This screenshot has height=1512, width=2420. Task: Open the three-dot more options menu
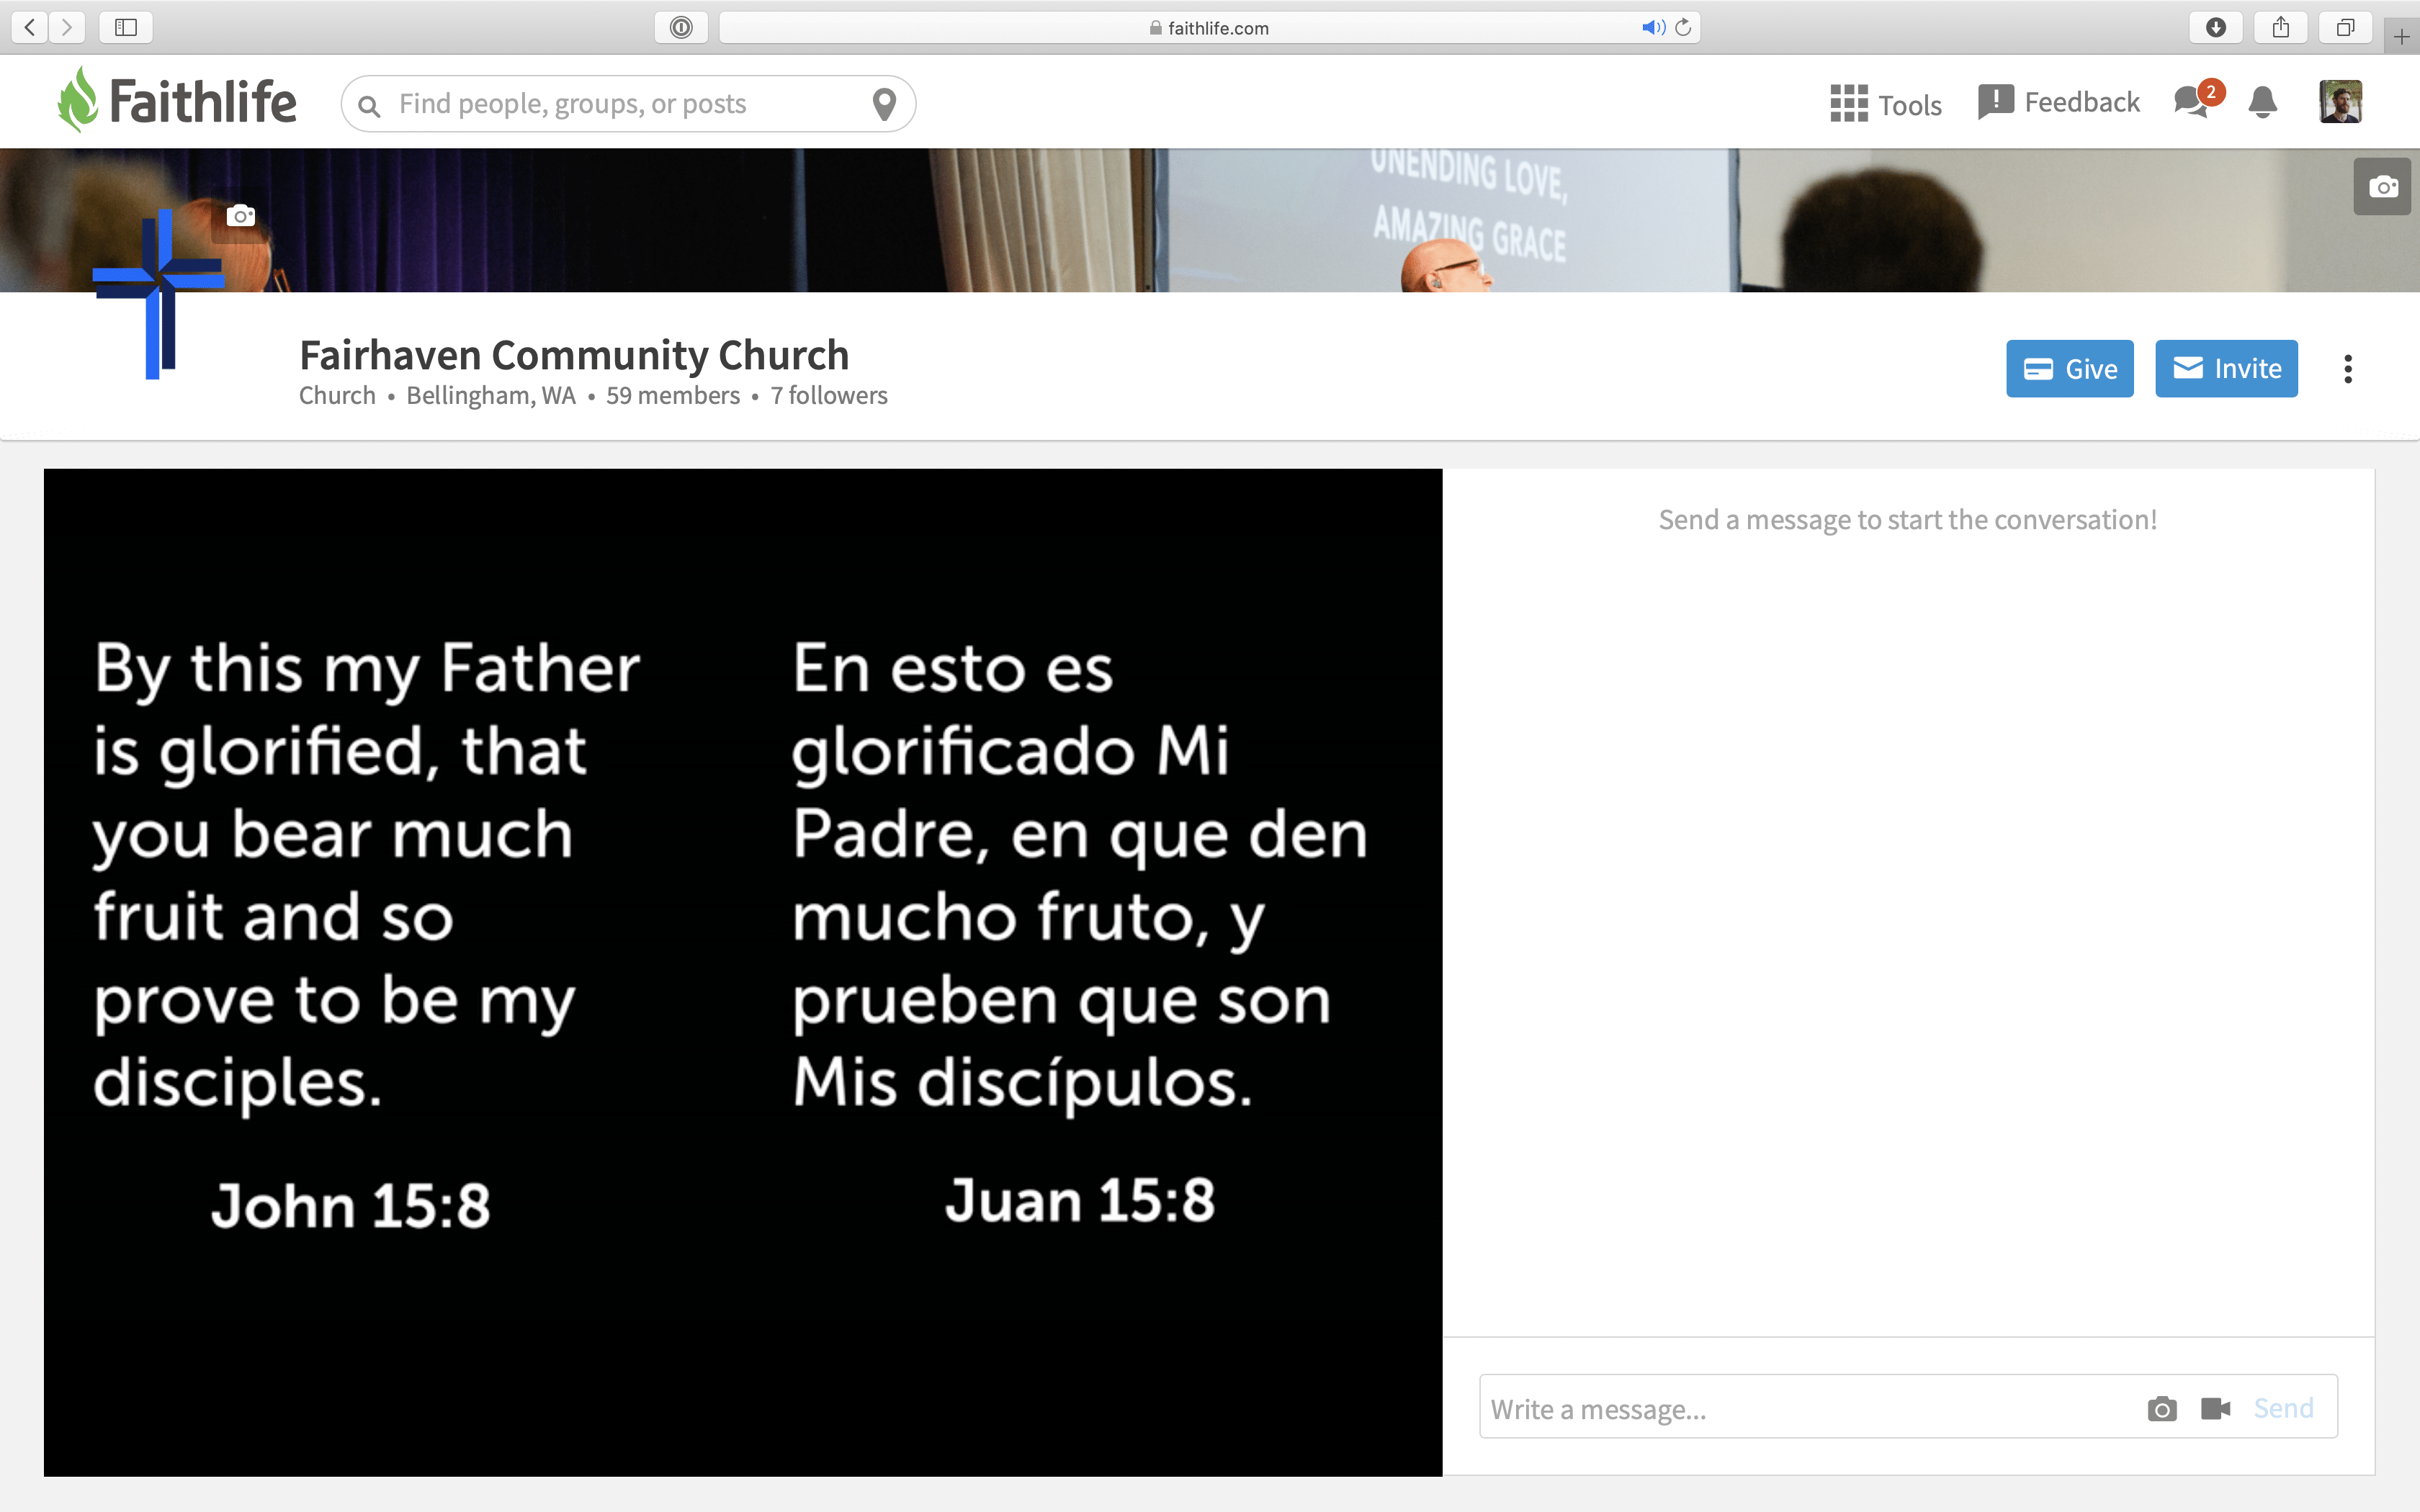(x=2348, y=369)
